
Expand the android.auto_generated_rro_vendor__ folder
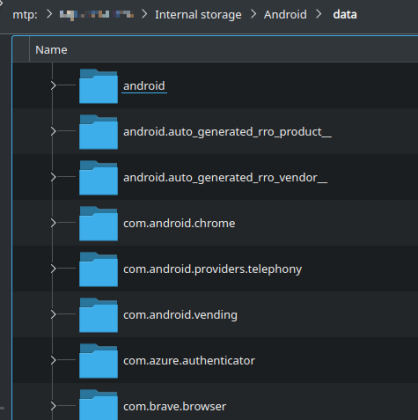[53, 177]
